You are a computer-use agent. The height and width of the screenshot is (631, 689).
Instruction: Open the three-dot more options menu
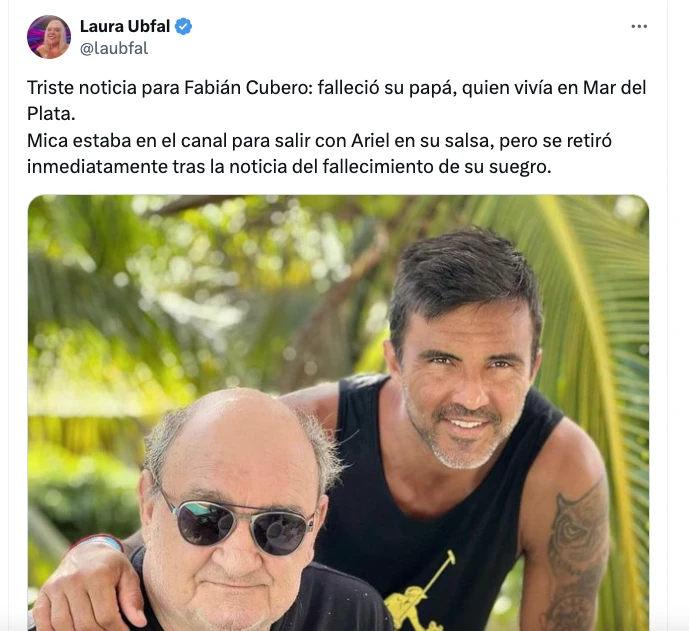(639, 26)
